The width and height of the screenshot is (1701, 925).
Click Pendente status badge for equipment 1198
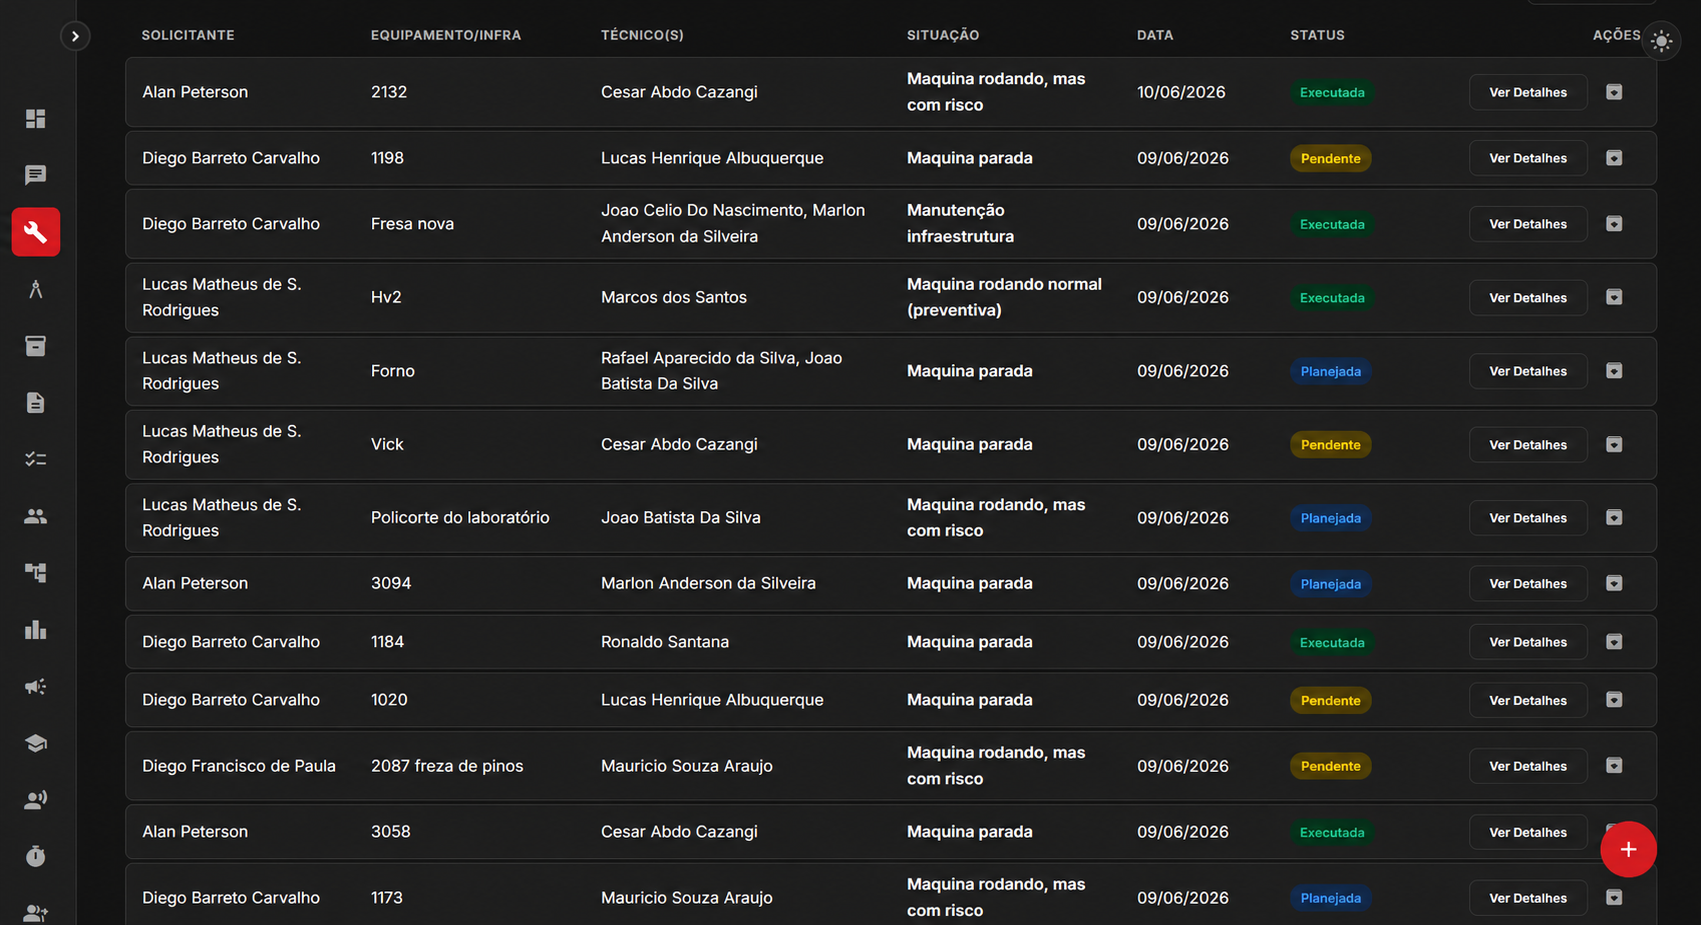point(1330,158)
